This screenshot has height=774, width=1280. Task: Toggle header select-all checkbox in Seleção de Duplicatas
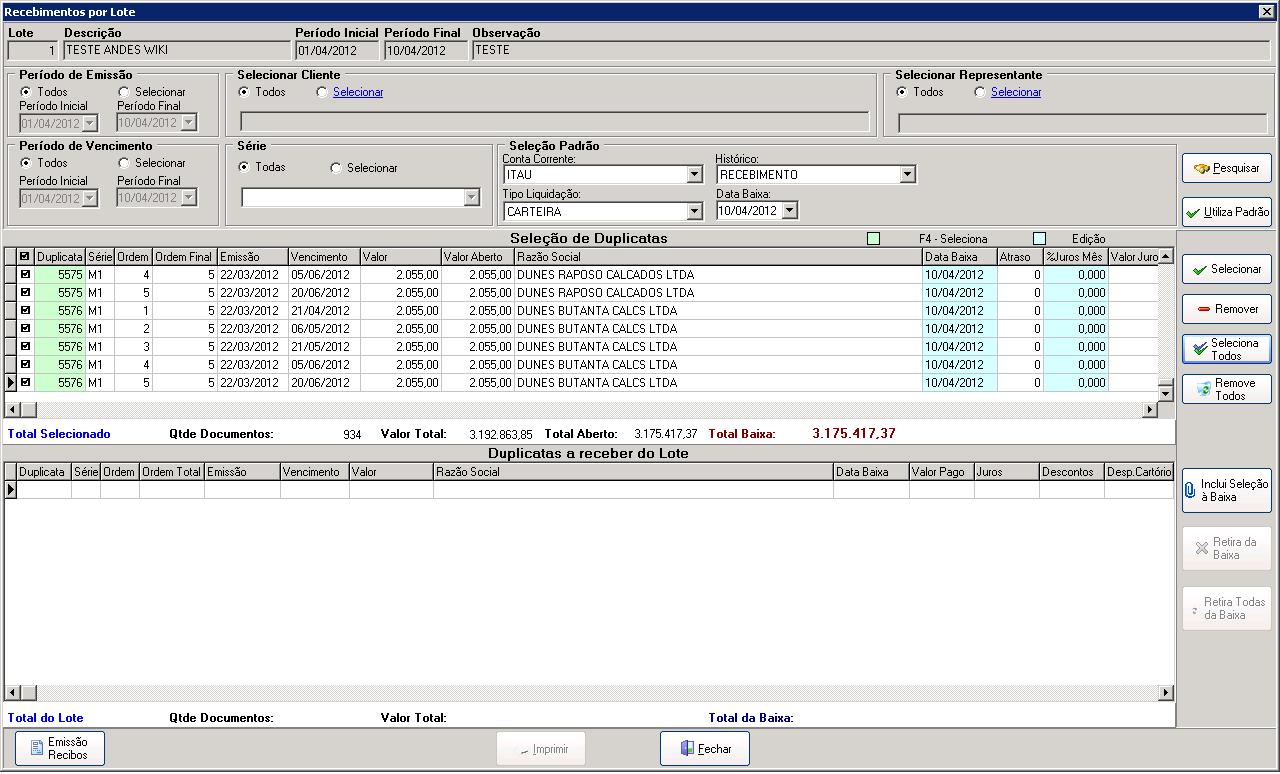point(25,257)
